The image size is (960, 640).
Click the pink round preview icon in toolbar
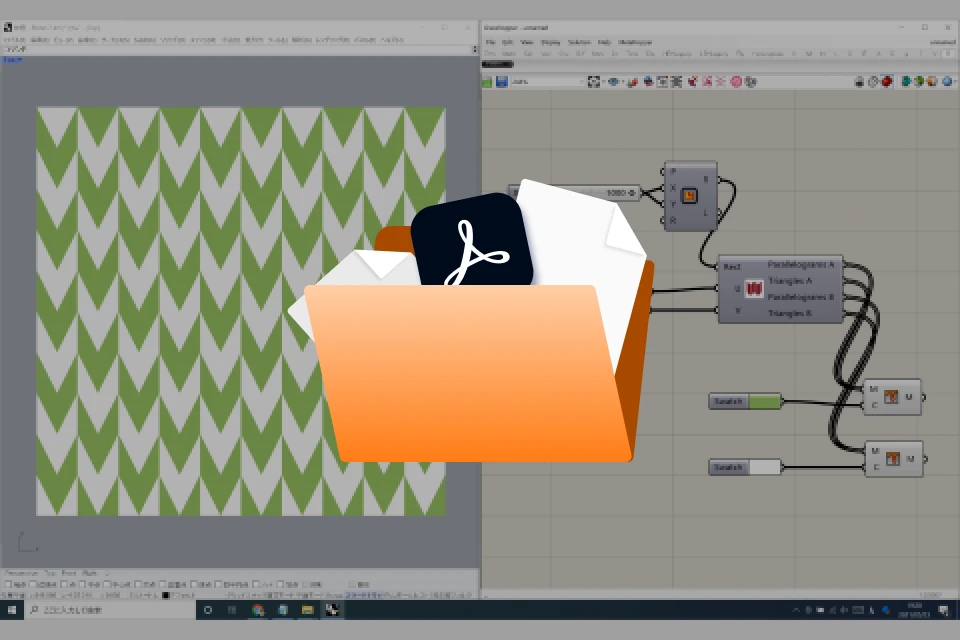736,82
